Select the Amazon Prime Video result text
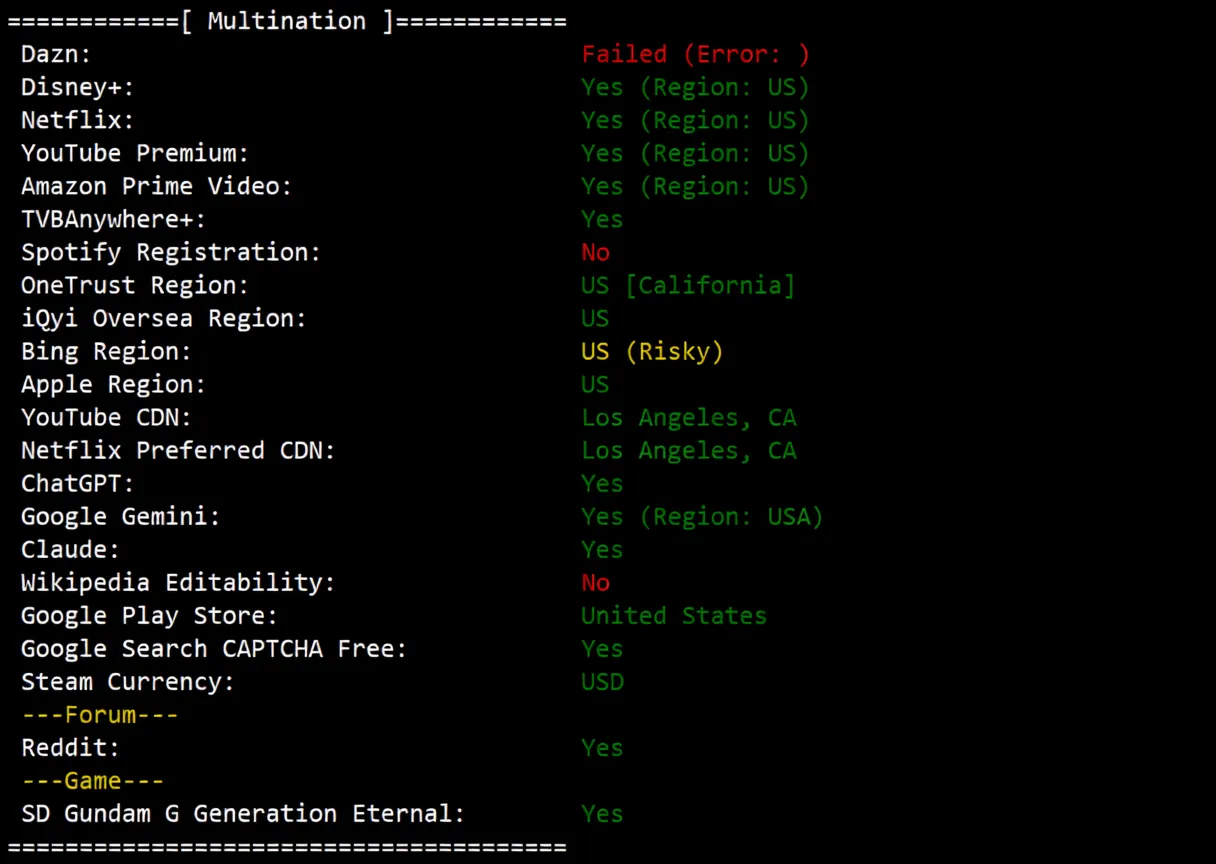1216x864 pixels. click(x=695, y=185)
